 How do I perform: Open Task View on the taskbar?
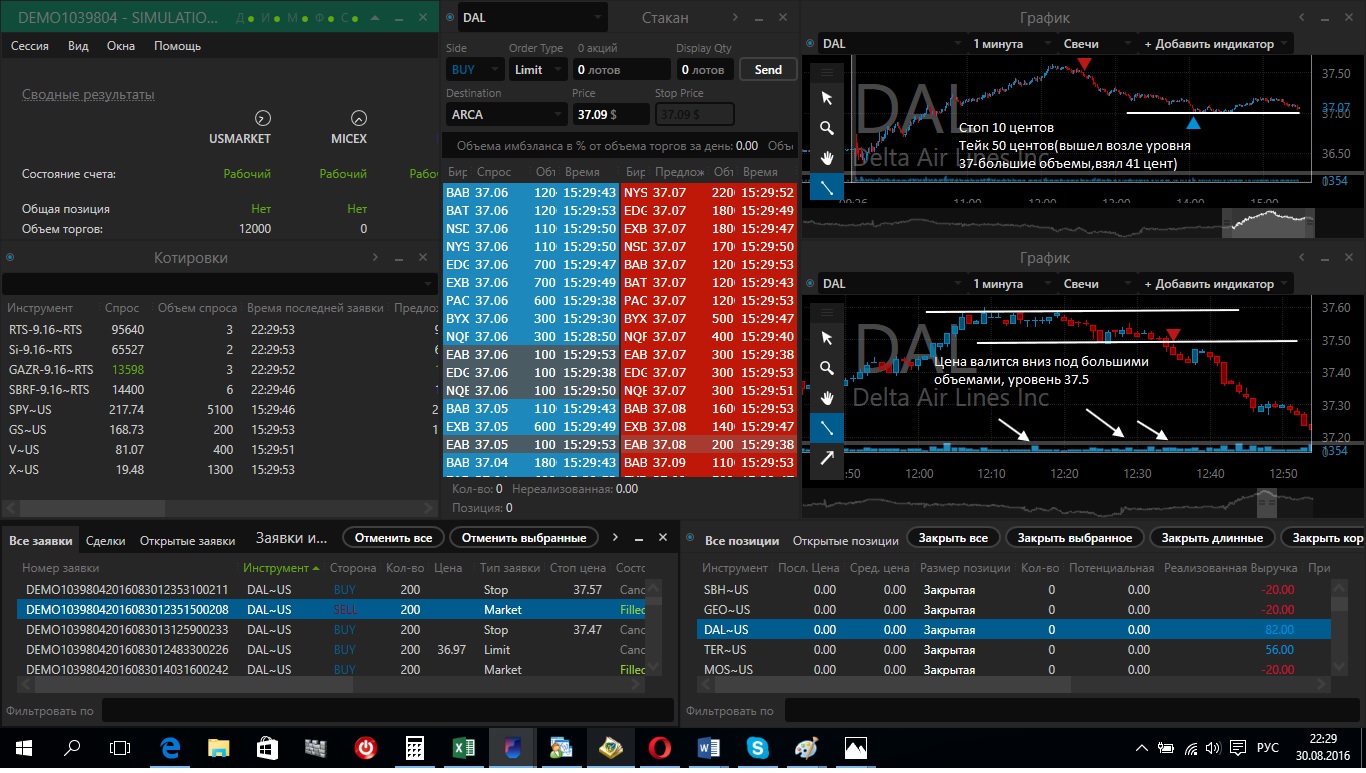120,748
